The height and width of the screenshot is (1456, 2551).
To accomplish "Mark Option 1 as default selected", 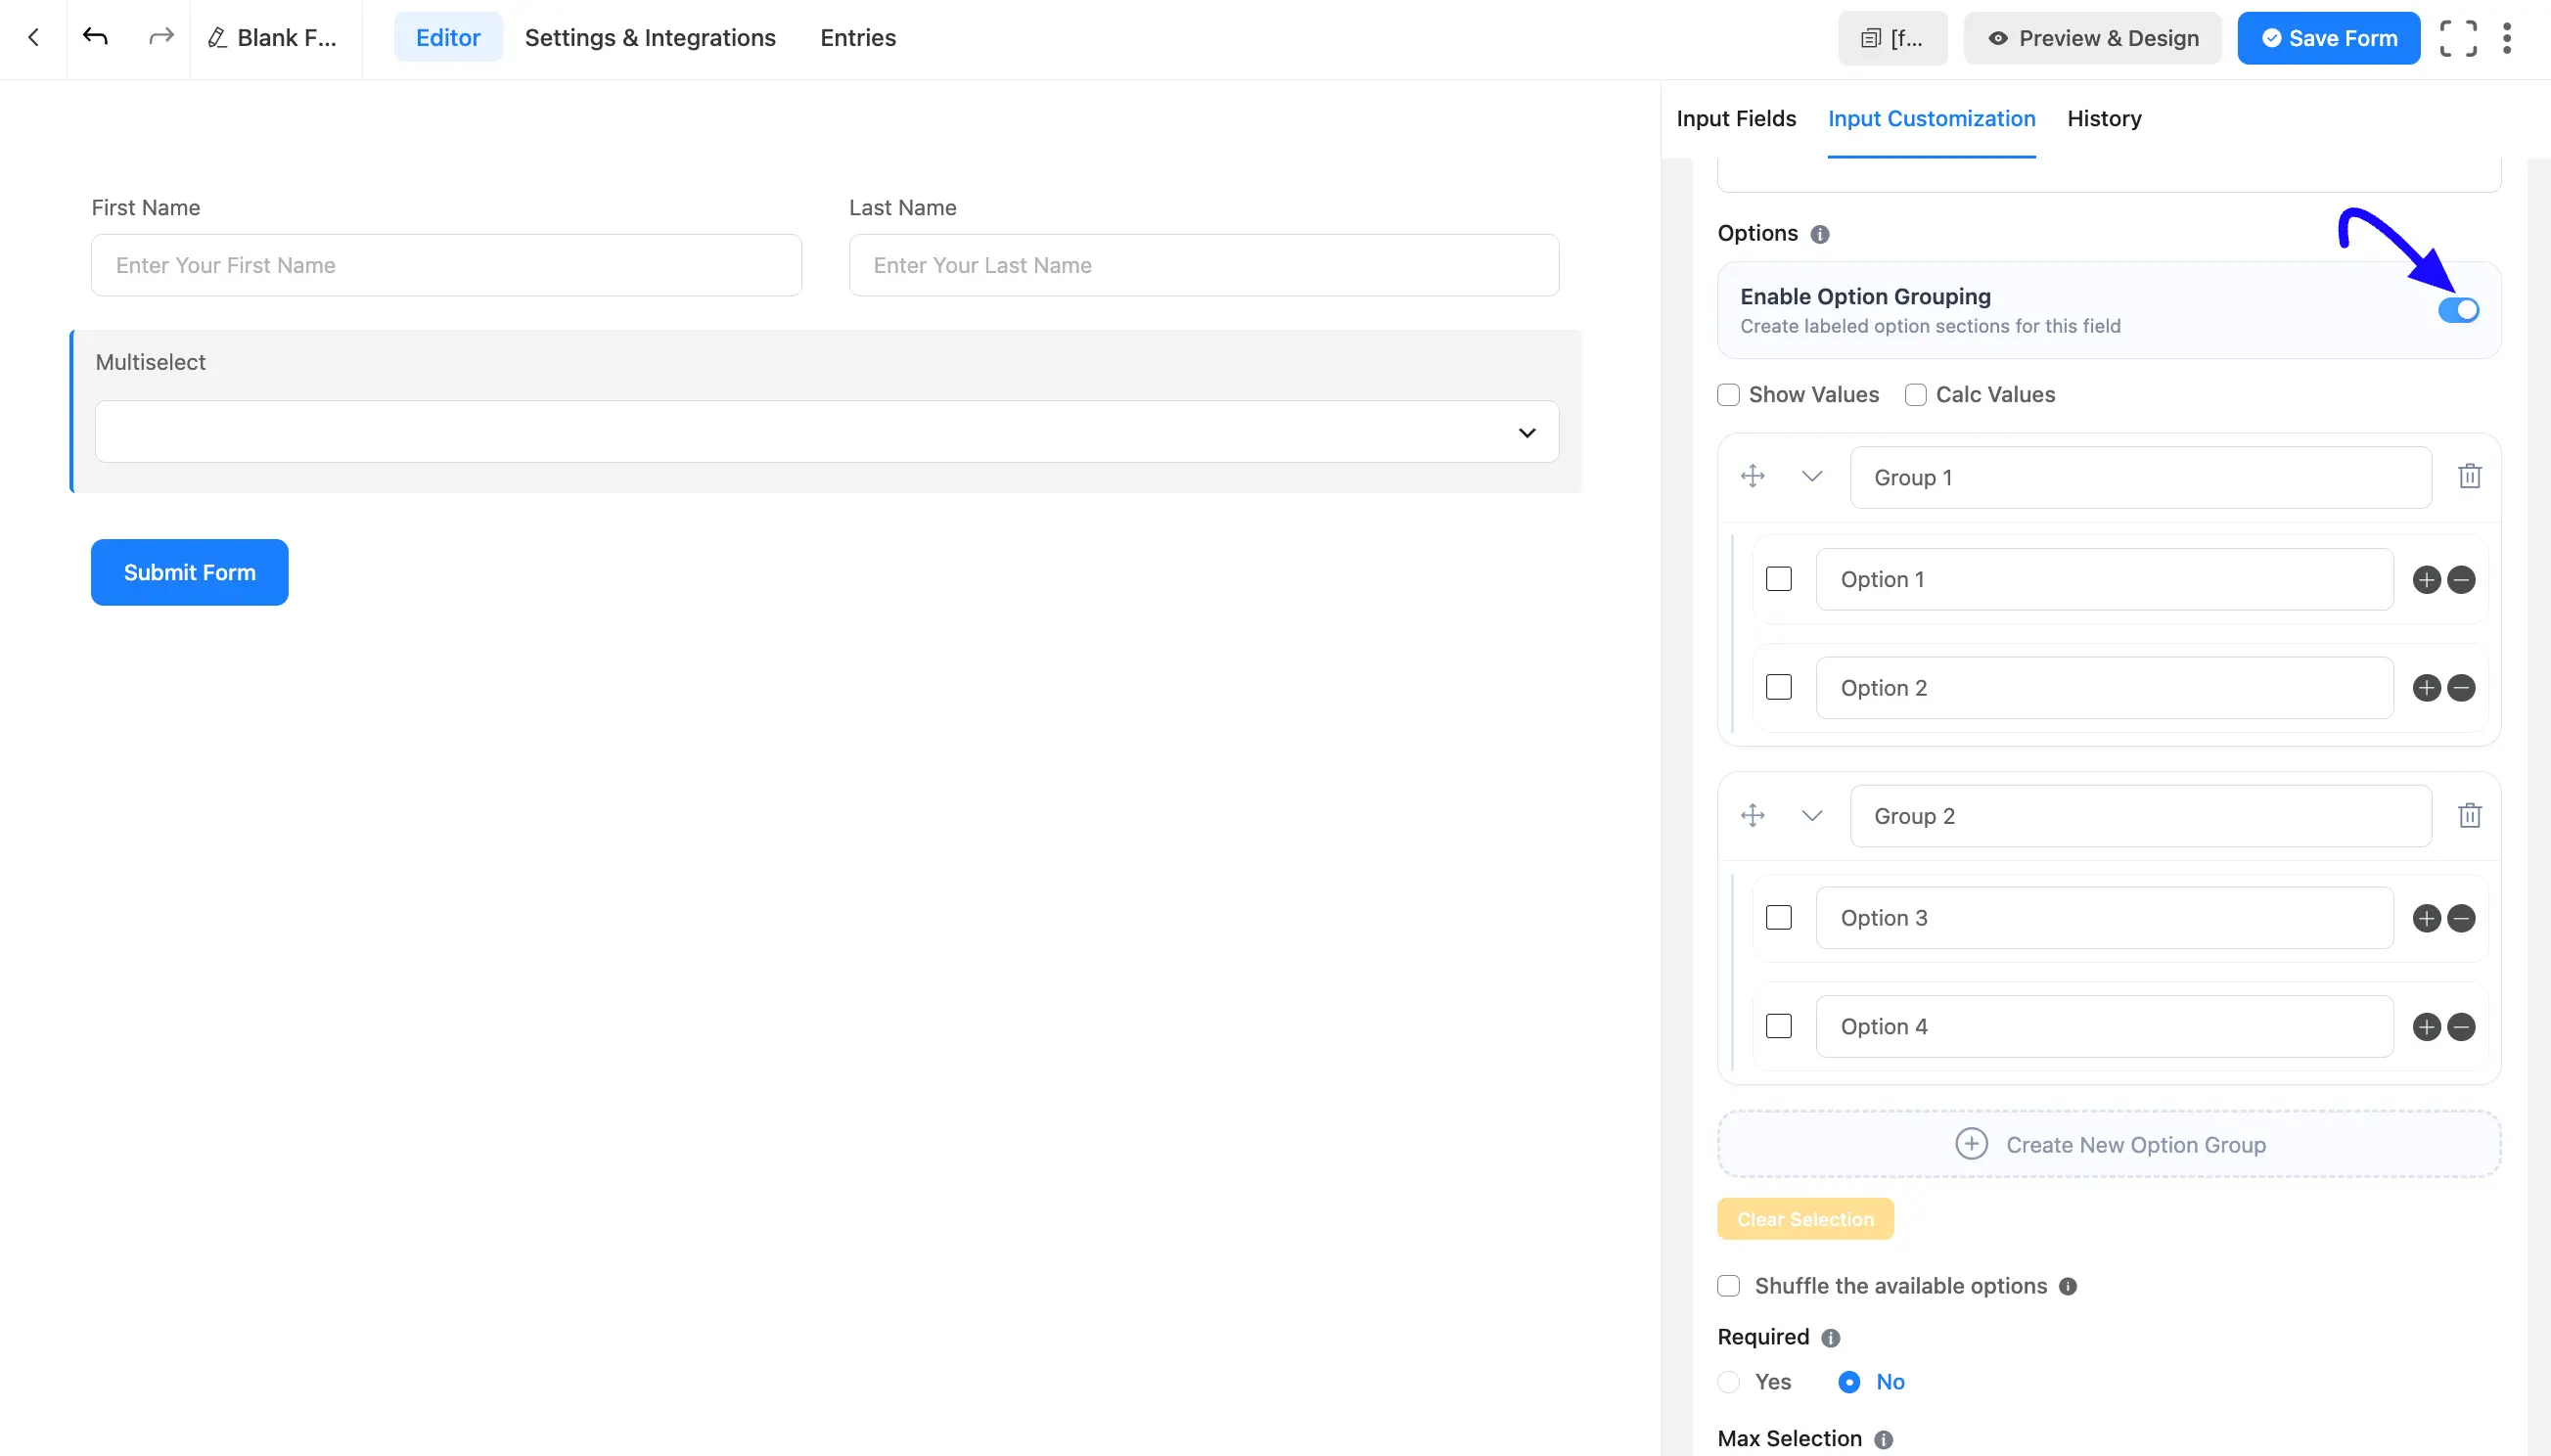I will pyautogui.click(x=1778, y=579).
